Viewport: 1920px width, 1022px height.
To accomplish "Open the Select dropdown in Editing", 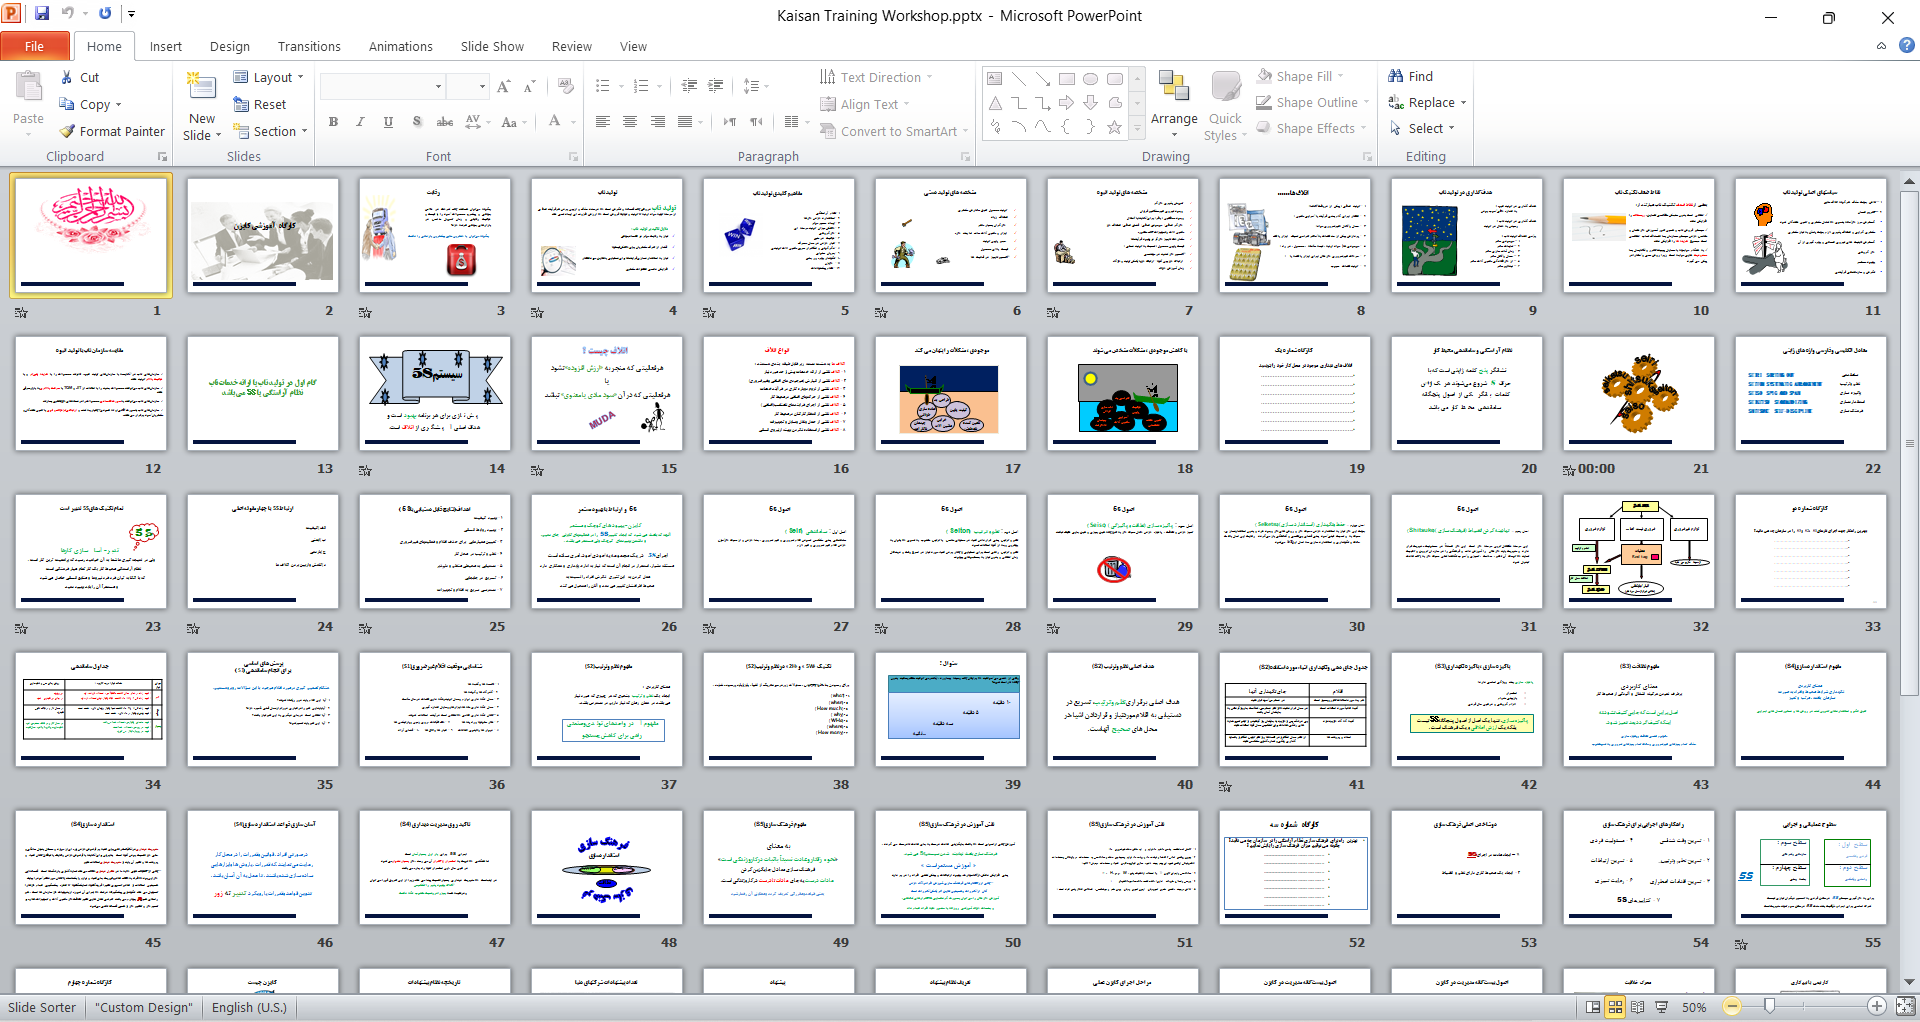I will coord(1422,128).
